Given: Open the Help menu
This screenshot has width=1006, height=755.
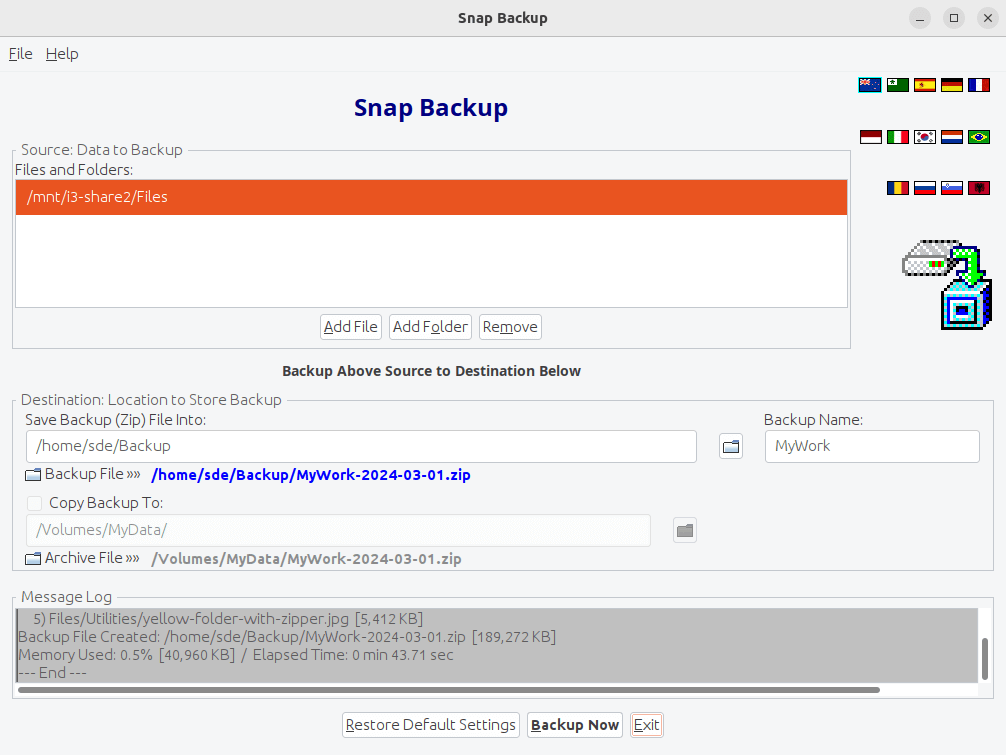Looking at the screenshot, I should (x=62, y=54).
